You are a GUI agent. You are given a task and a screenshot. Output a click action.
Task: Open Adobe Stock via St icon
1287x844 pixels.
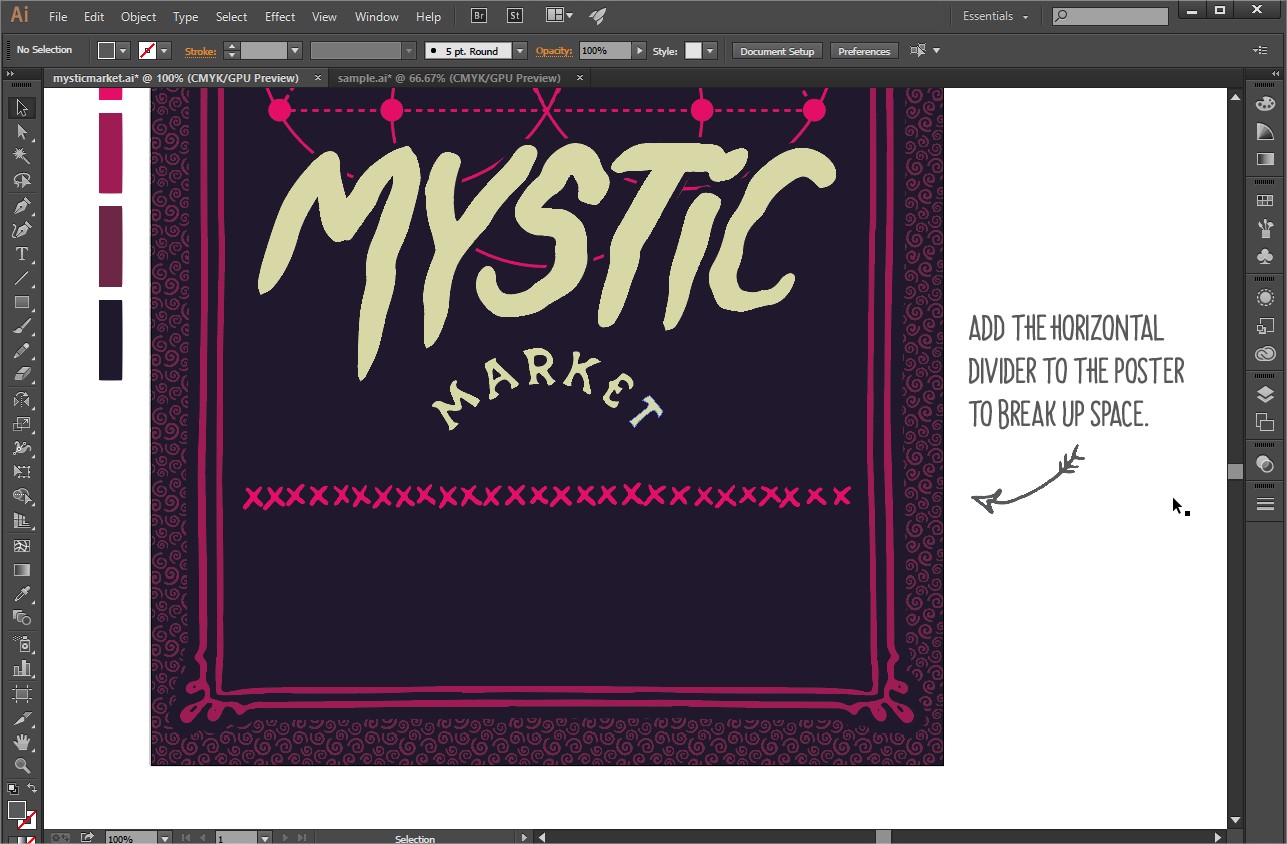[x=514, y=16]
